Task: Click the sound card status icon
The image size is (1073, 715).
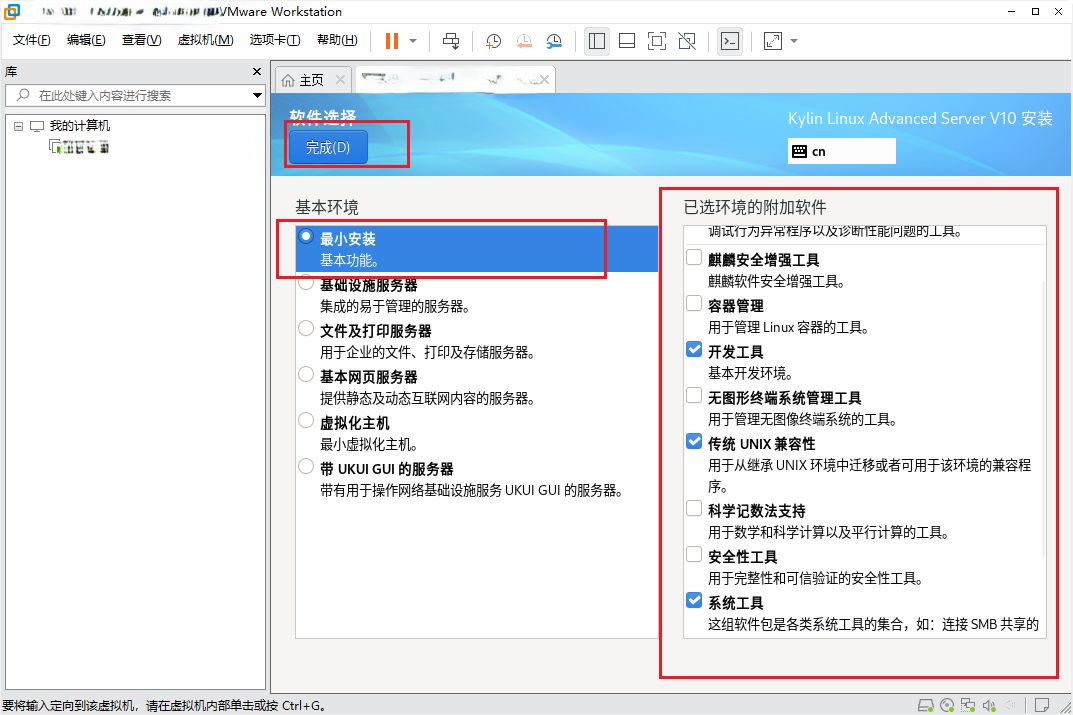Action: [x=990, y=705]
